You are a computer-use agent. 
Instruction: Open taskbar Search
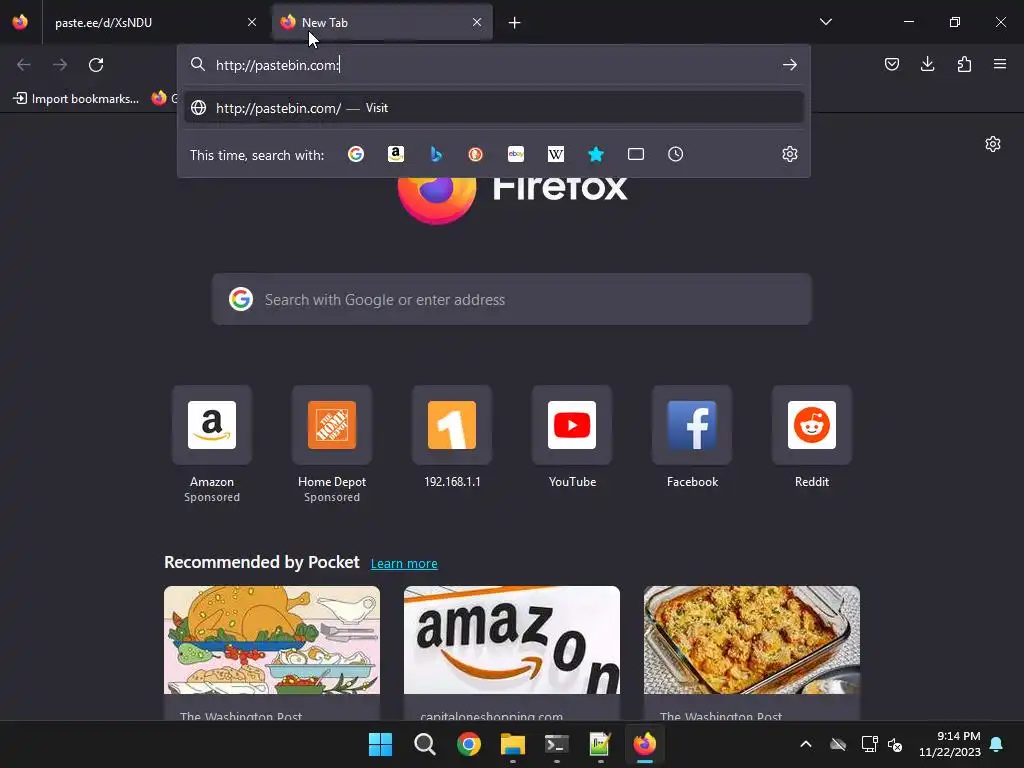pos(424,744)
